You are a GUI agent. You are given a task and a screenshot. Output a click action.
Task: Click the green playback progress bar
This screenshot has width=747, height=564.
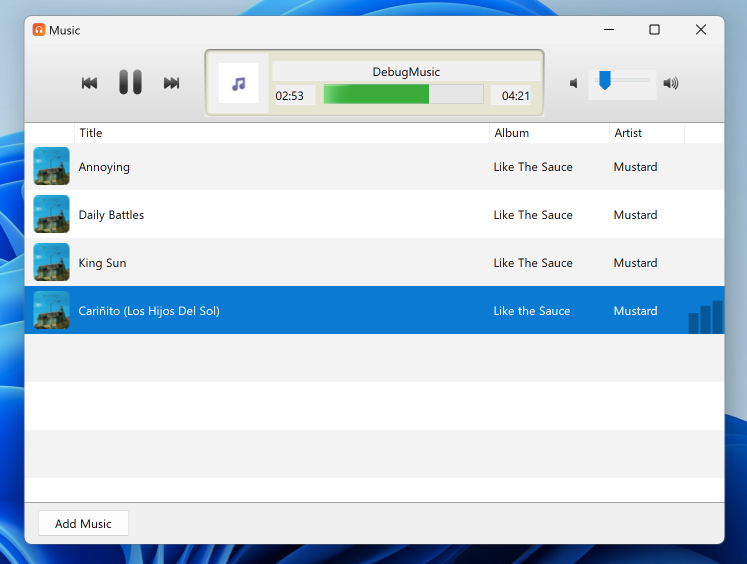(404, 94)
